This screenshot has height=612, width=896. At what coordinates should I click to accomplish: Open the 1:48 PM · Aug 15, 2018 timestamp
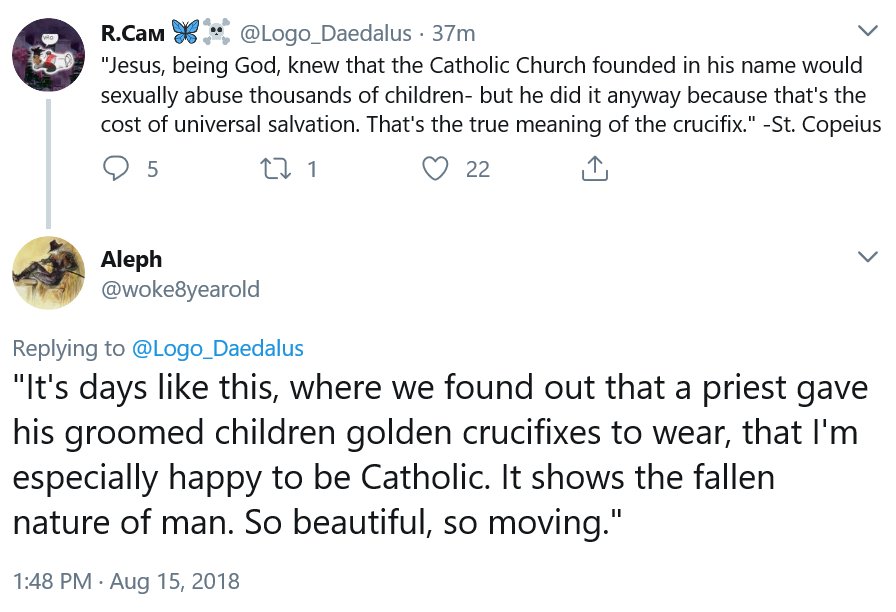pyautogui.click(x=126, y=581)
